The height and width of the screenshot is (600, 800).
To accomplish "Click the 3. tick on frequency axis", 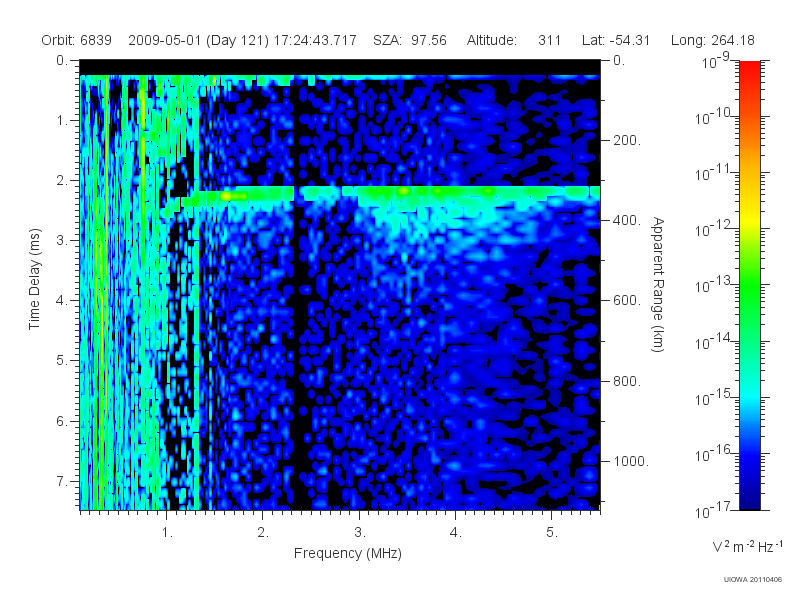I will click(360, 533).
